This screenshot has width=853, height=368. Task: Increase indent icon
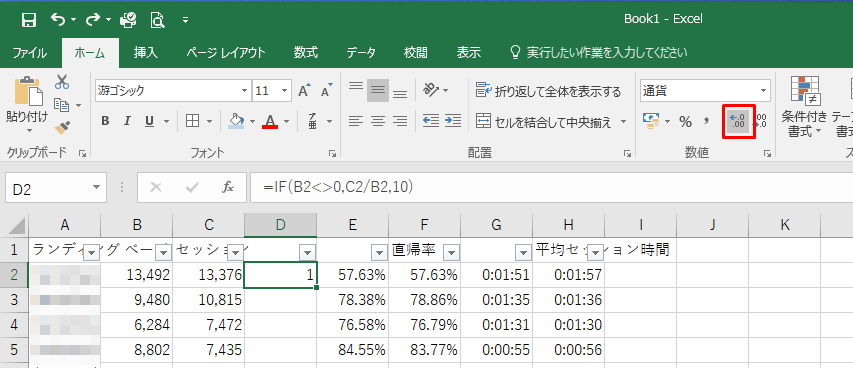[x=453, y=121]
